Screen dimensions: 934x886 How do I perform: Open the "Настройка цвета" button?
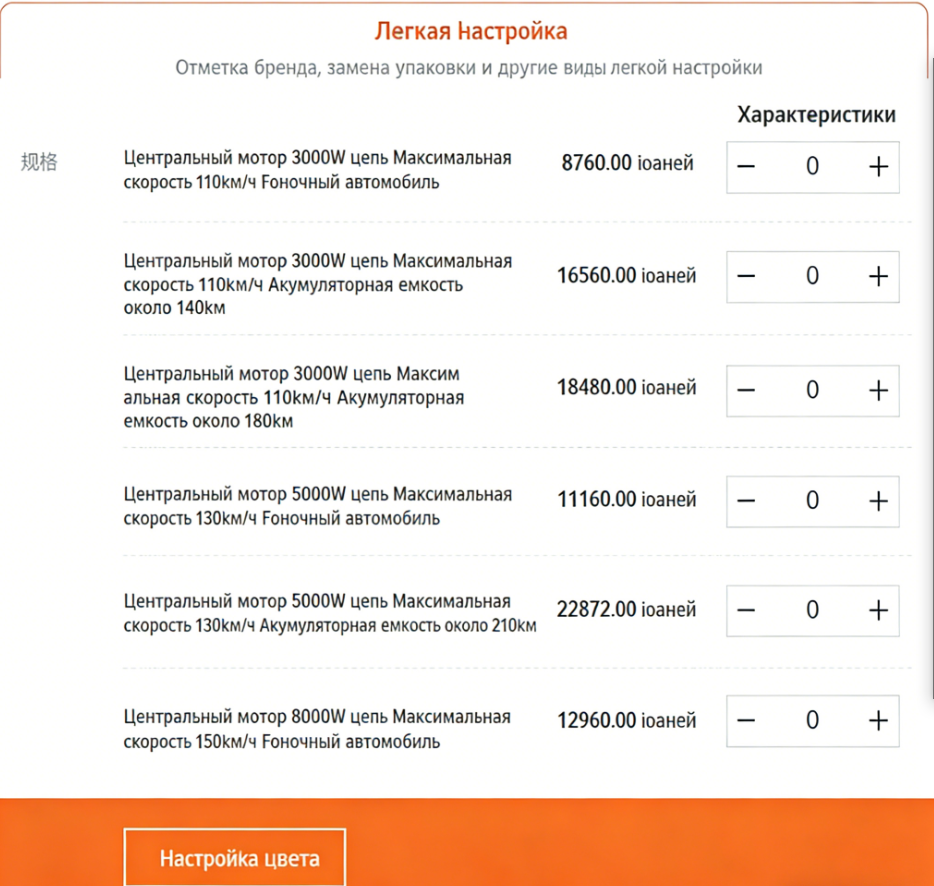tap(235, 858)
